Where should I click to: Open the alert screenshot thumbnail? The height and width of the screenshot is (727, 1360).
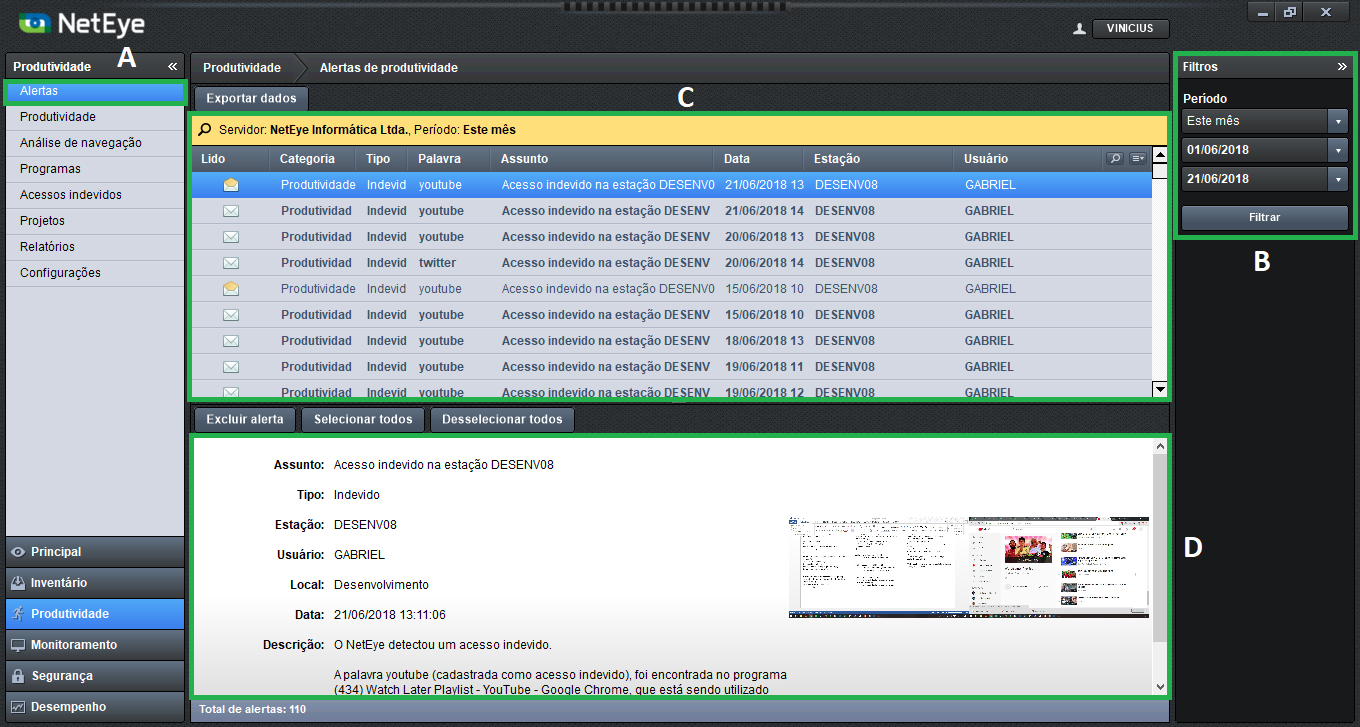(968, 567)
